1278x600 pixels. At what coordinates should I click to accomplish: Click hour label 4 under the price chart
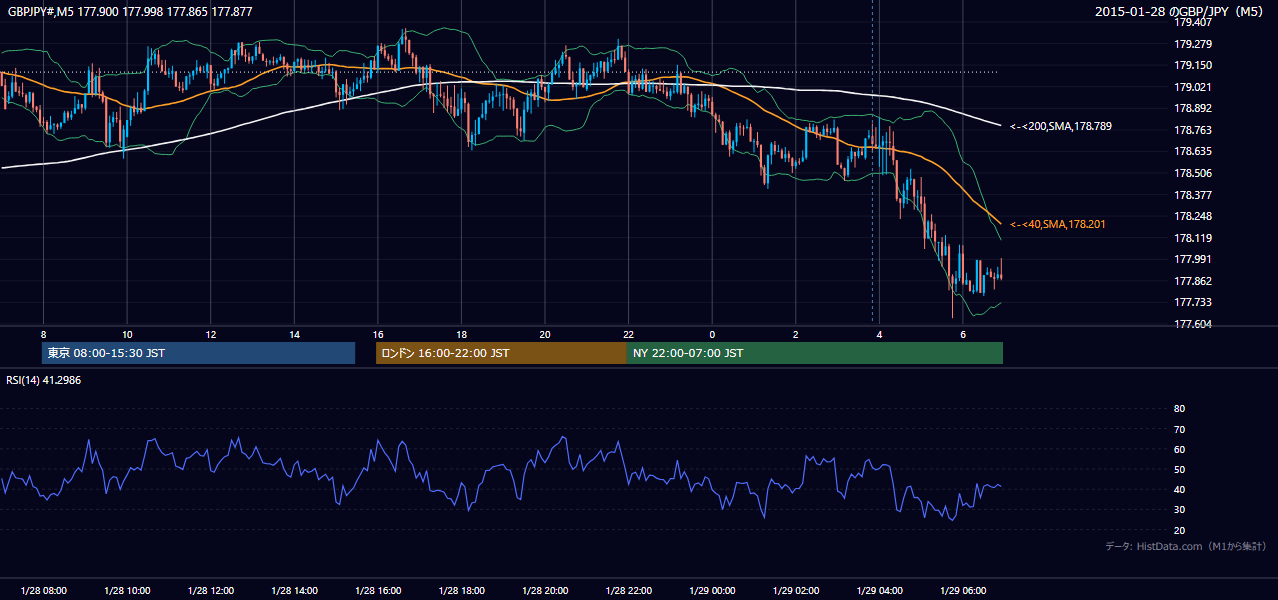click(879, 333)
